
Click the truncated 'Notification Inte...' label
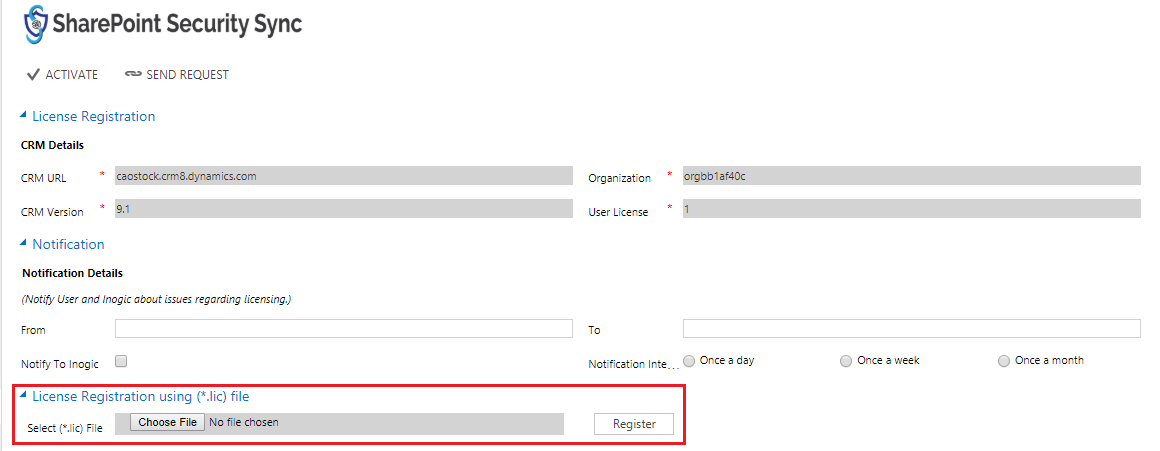pos(634,364)
